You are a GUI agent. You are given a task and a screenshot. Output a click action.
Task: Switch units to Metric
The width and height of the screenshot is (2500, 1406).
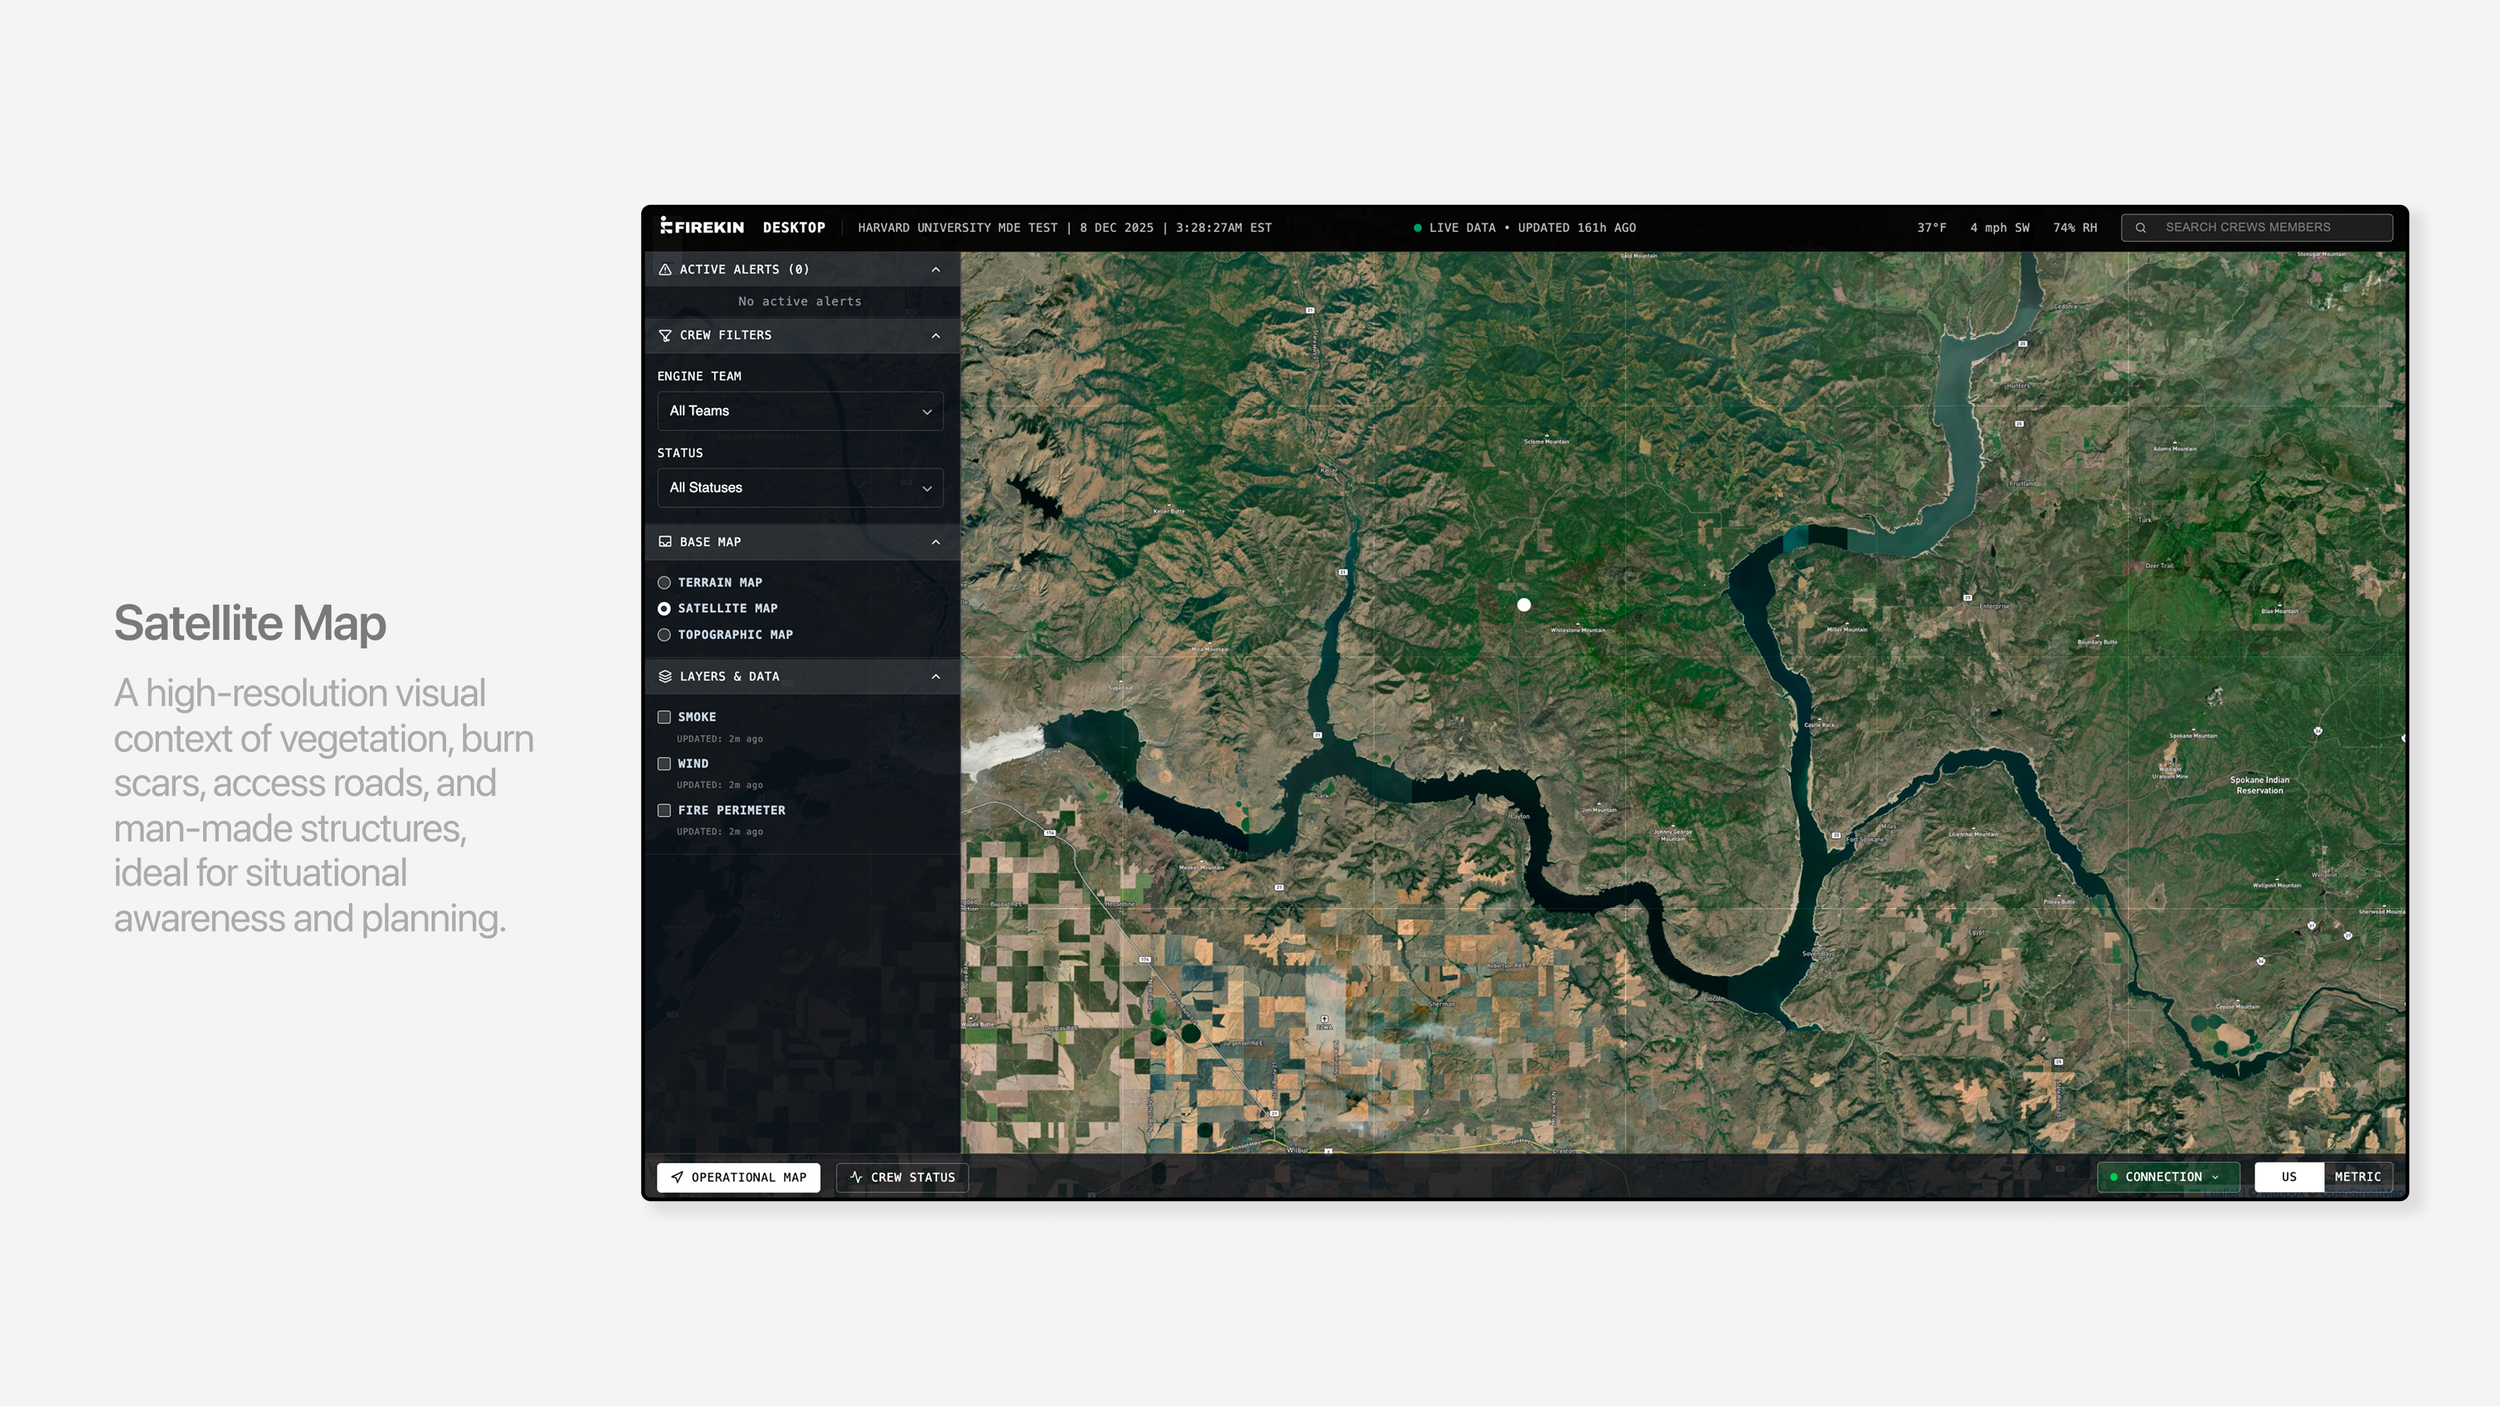click(2357, 1176)
